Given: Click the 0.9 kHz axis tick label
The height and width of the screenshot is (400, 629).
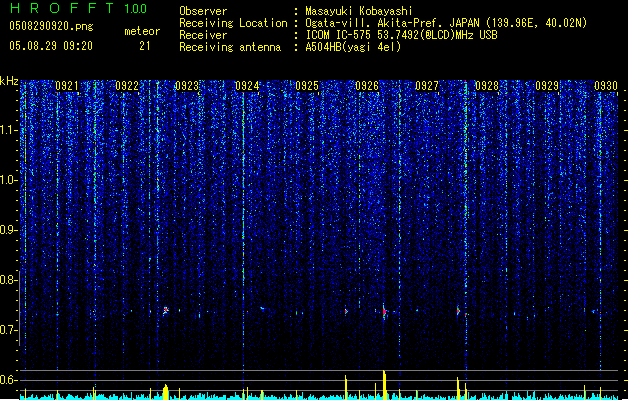Looking at the screenshot, I should coord(8,230).
